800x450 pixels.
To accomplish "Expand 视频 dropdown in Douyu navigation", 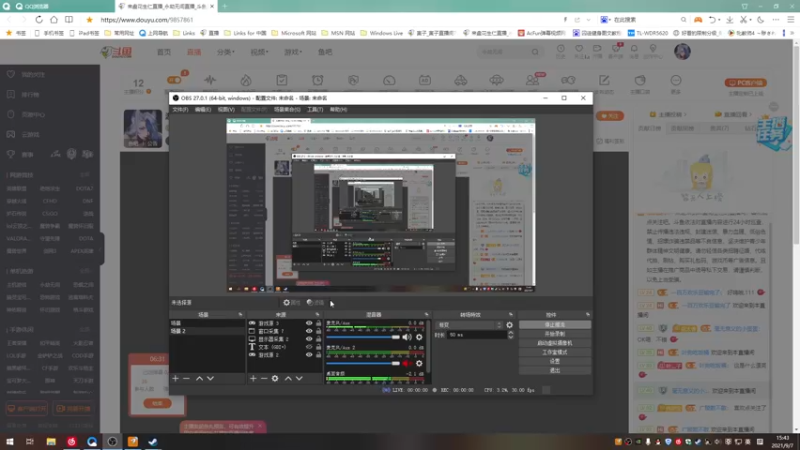I will 259,52.
